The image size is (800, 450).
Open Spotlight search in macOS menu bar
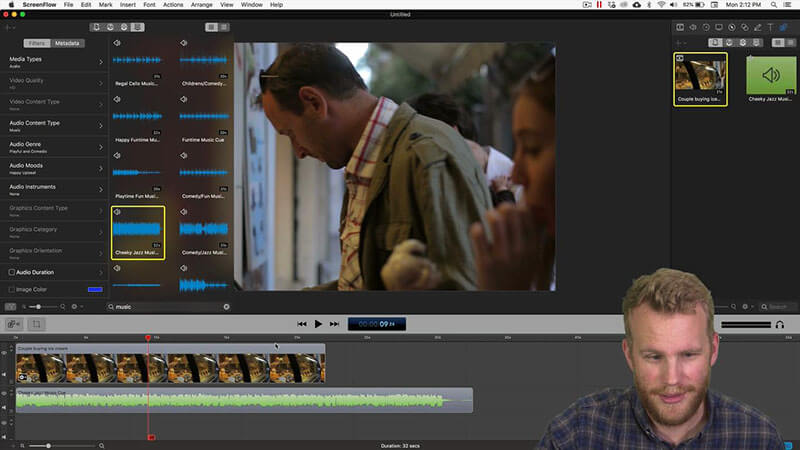pos(774,5)
